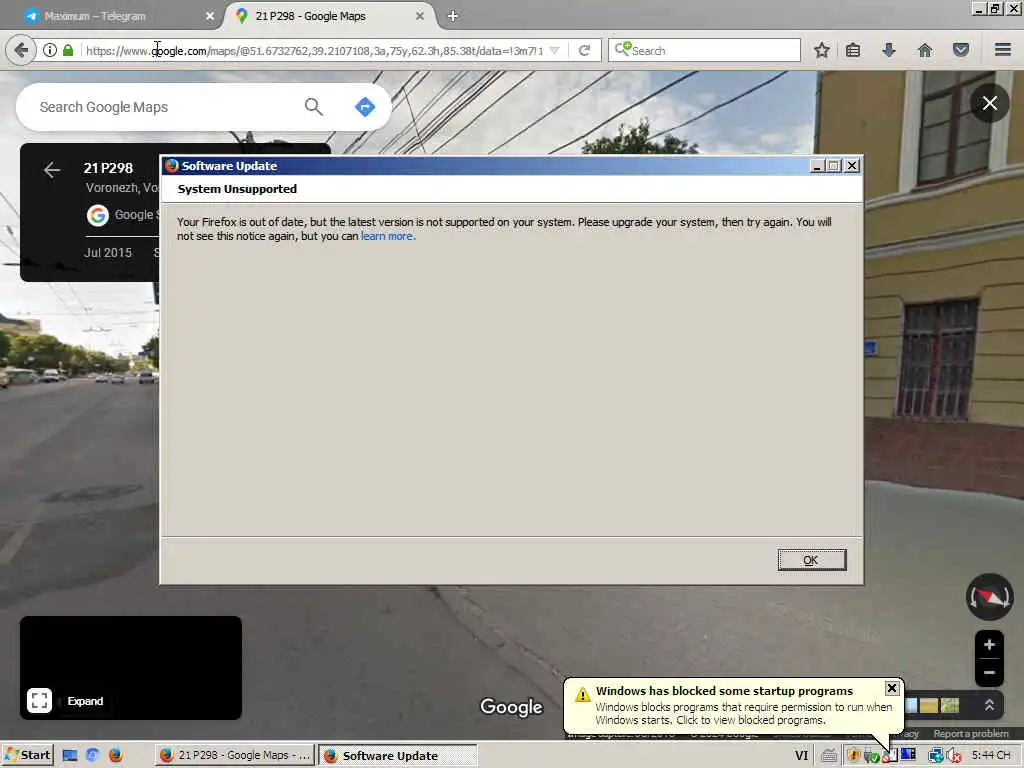
Task: Bookmark this page with the star icon
Action: pos(822,50)
